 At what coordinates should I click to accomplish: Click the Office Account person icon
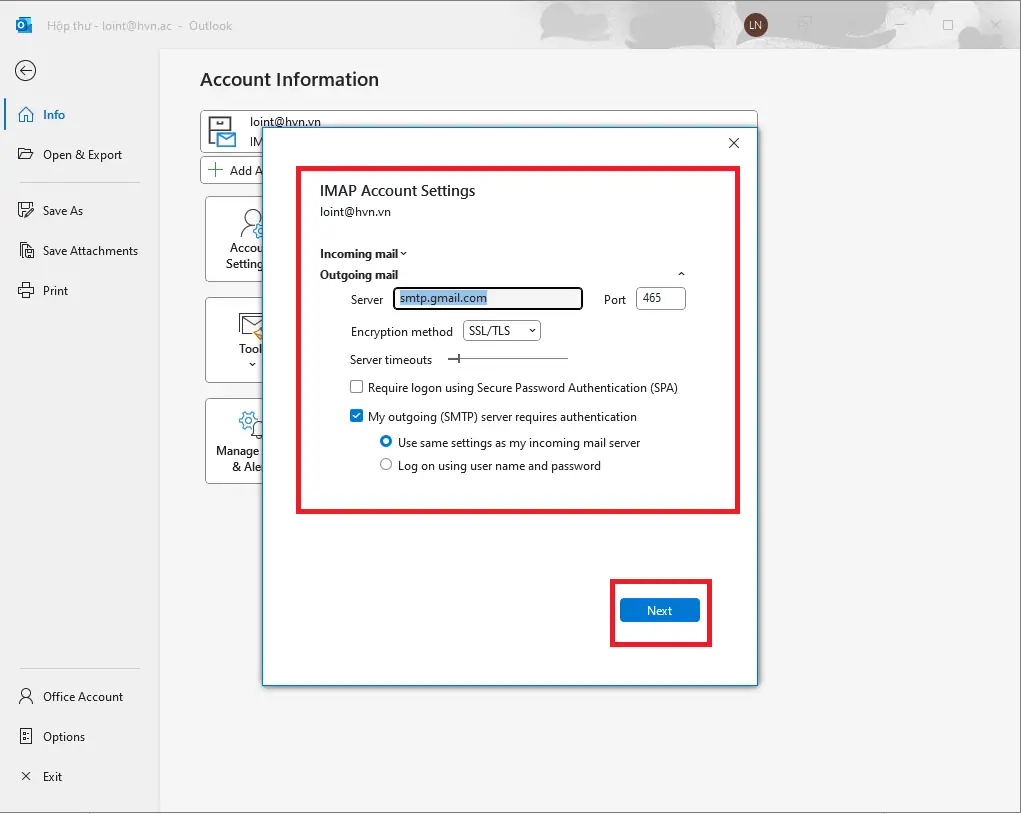[x=25, y=696]
